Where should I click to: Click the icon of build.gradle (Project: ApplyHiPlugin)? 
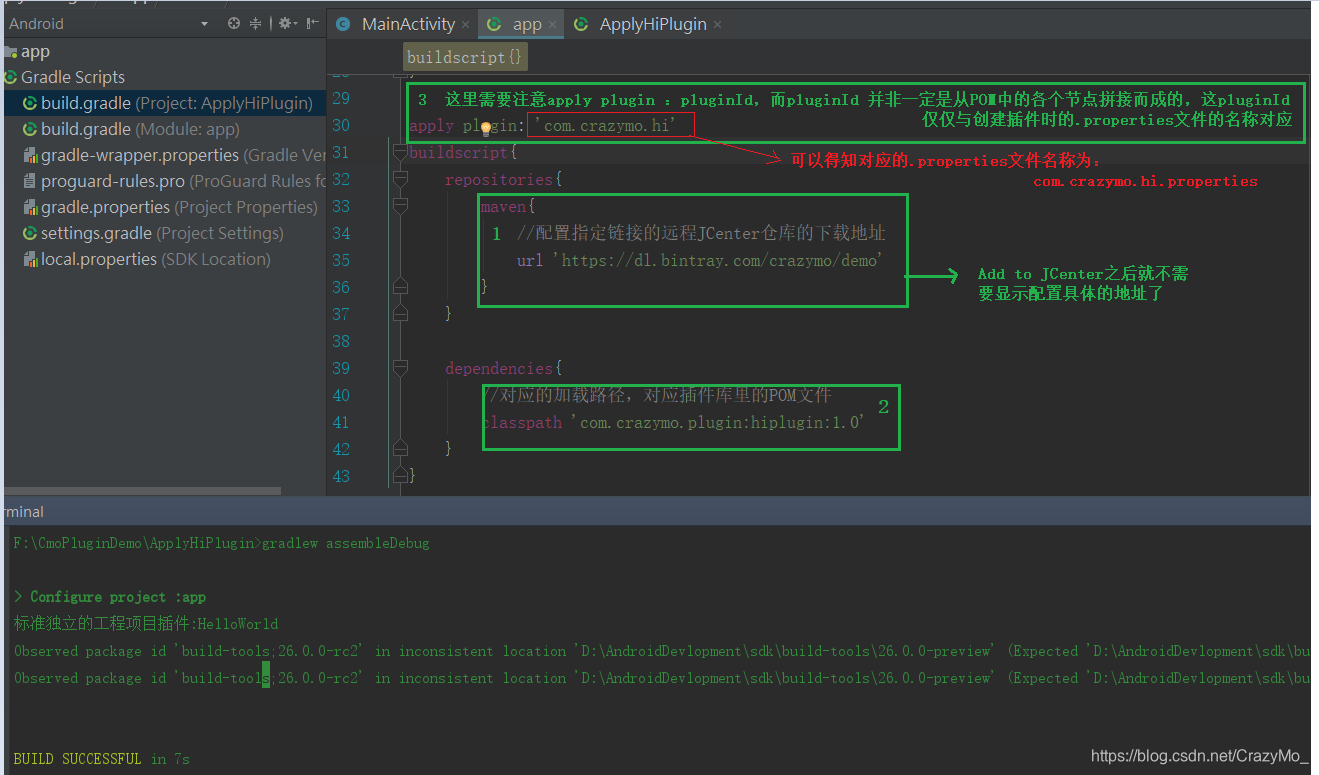(31, 103)
